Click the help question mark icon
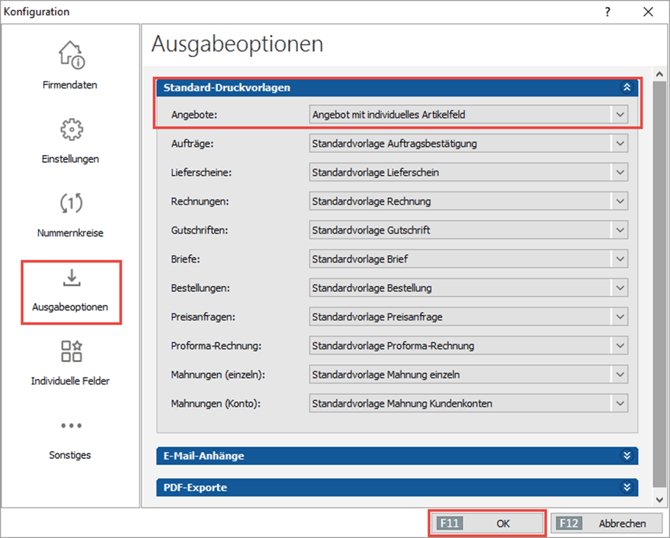Screen dimensions: 670x538 click(607, 11)
